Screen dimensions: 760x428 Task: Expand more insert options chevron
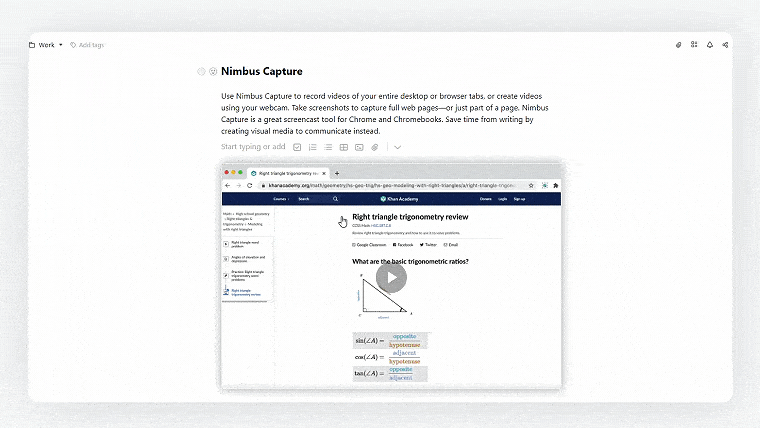pos(397,147)
